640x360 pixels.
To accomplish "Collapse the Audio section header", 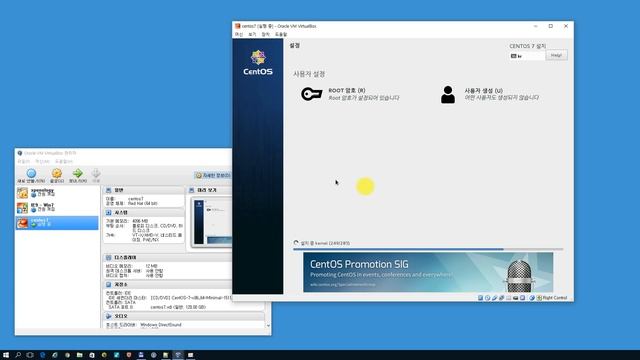I will [x=184, y=316].
